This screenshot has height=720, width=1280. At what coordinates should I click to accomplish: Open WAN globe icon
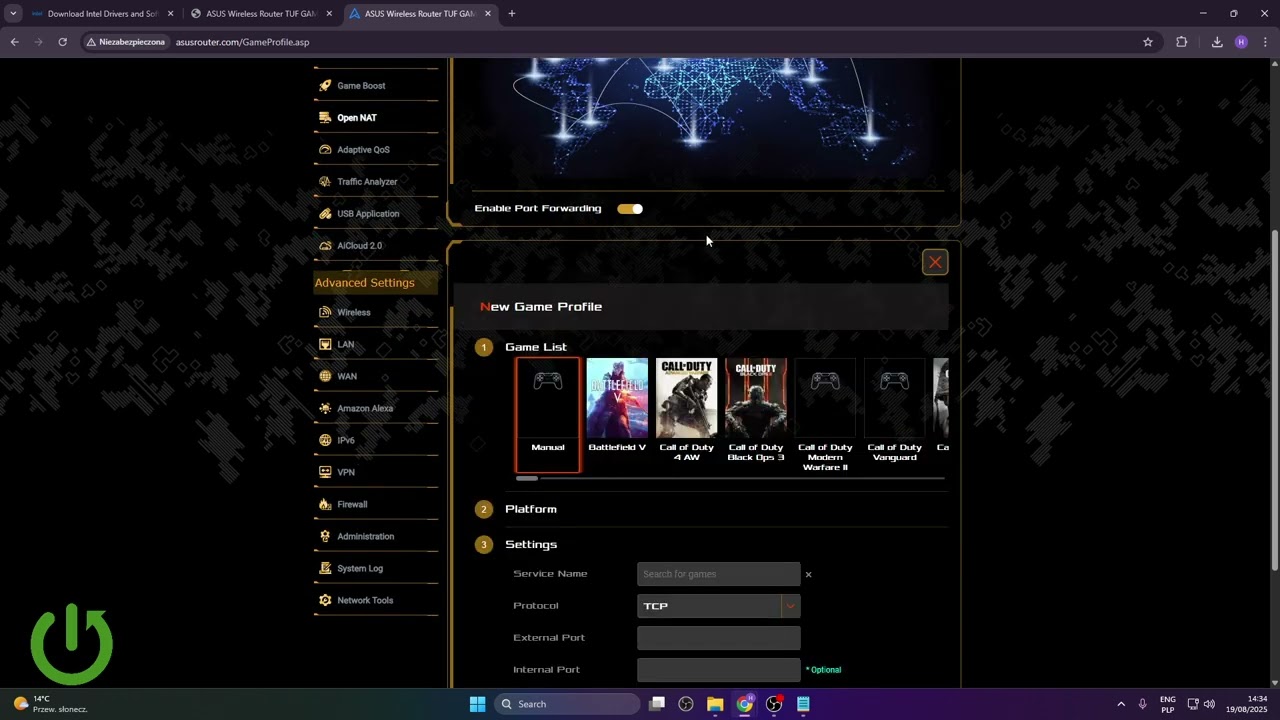(x=325, y=376)
